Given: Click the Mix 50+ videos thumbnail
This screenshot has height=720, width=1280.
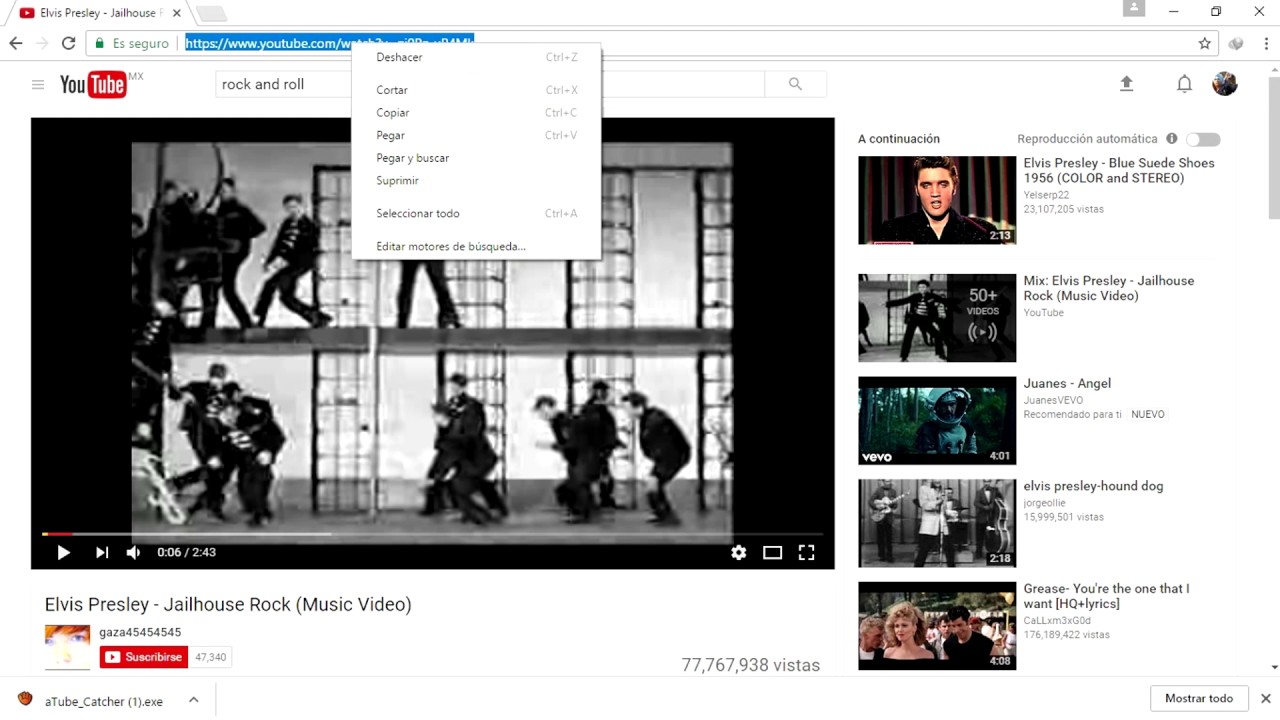Looking at the screenshot, I should click(x=937, y=318).
